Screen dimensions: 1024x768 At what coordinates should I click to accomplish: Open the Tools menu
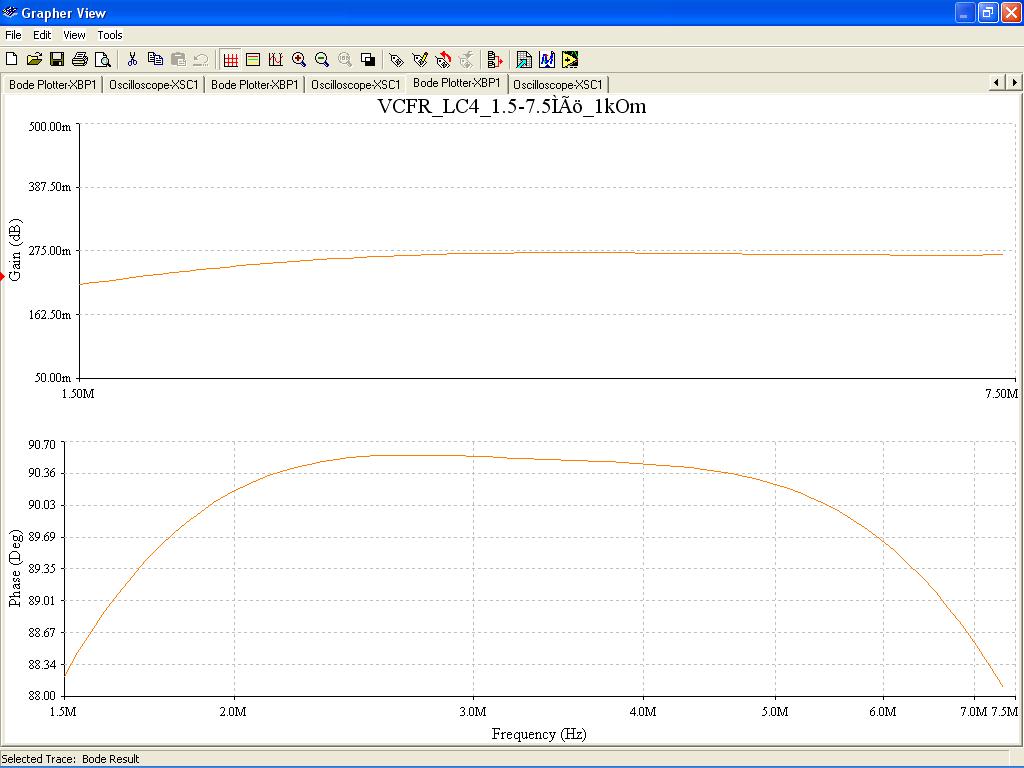point(110,35)
